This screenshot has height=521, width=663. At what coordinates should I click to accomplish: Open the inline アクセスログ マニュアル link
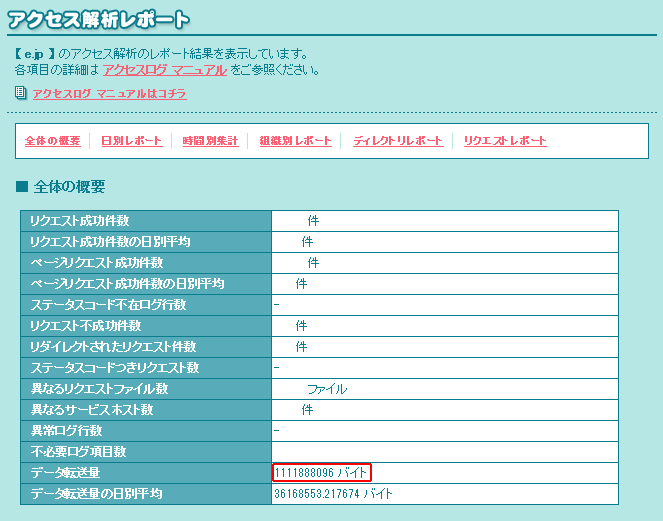(x=164, y=70)
